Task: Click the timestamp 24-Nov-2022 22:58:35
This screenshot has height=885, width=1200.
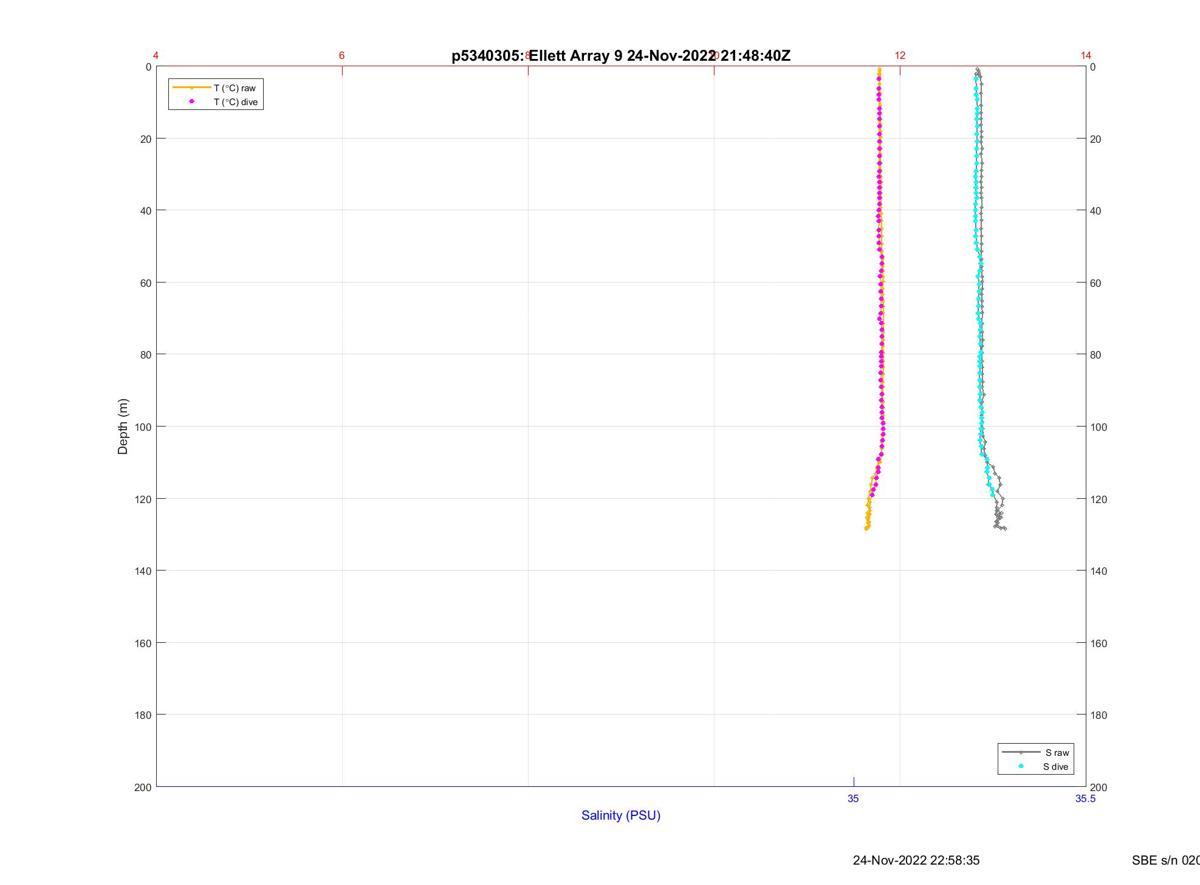Action: coord(916,860)
